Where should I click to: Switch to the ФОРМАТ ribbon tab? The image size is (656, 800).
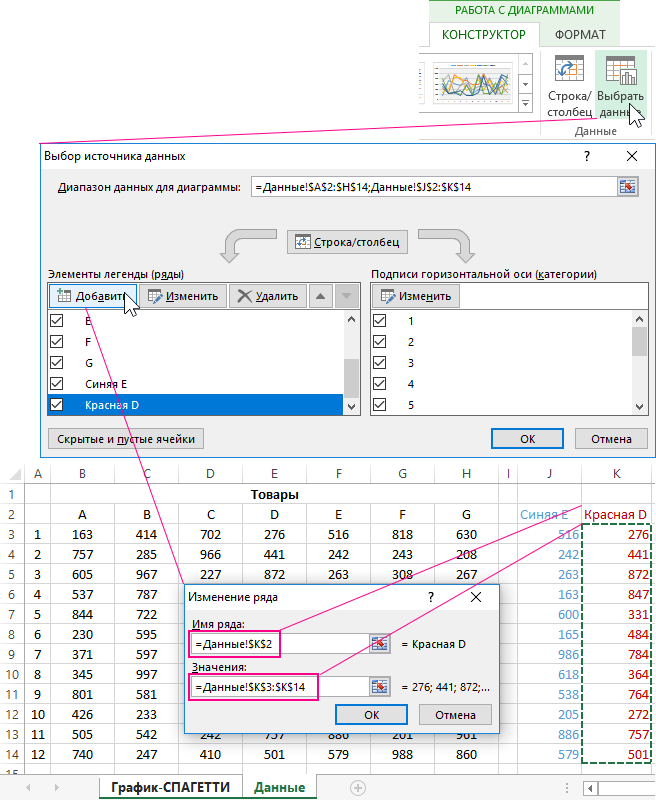coord(580,35)
